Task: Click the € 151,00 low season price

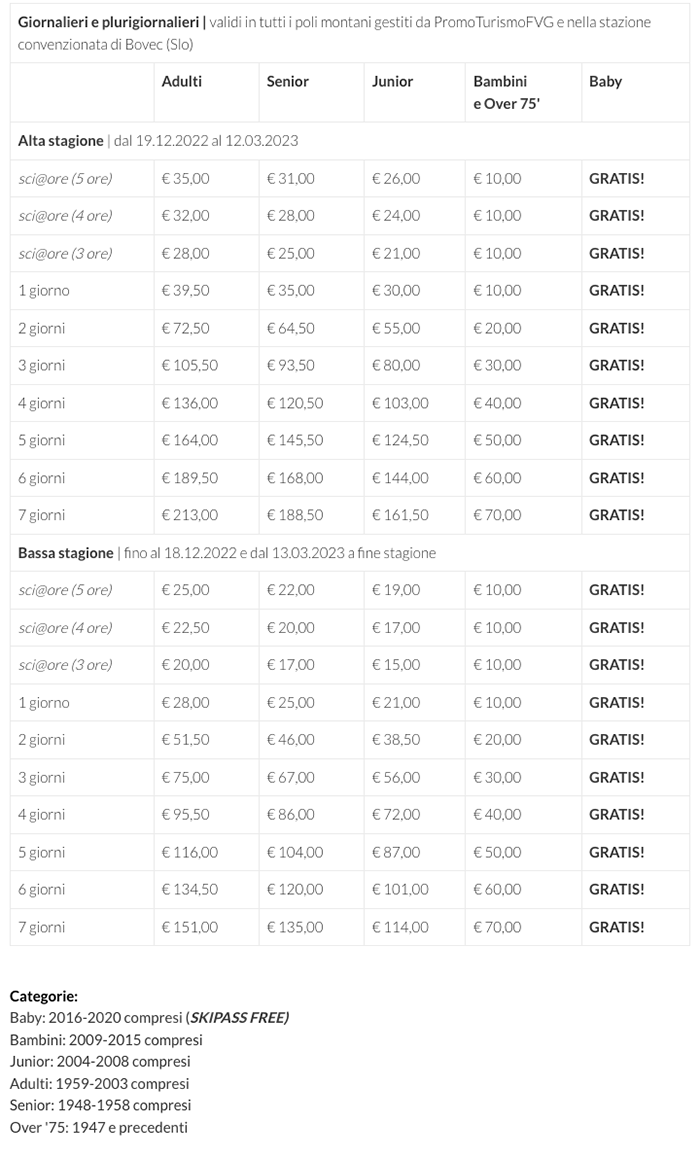Action: (189, 927)
